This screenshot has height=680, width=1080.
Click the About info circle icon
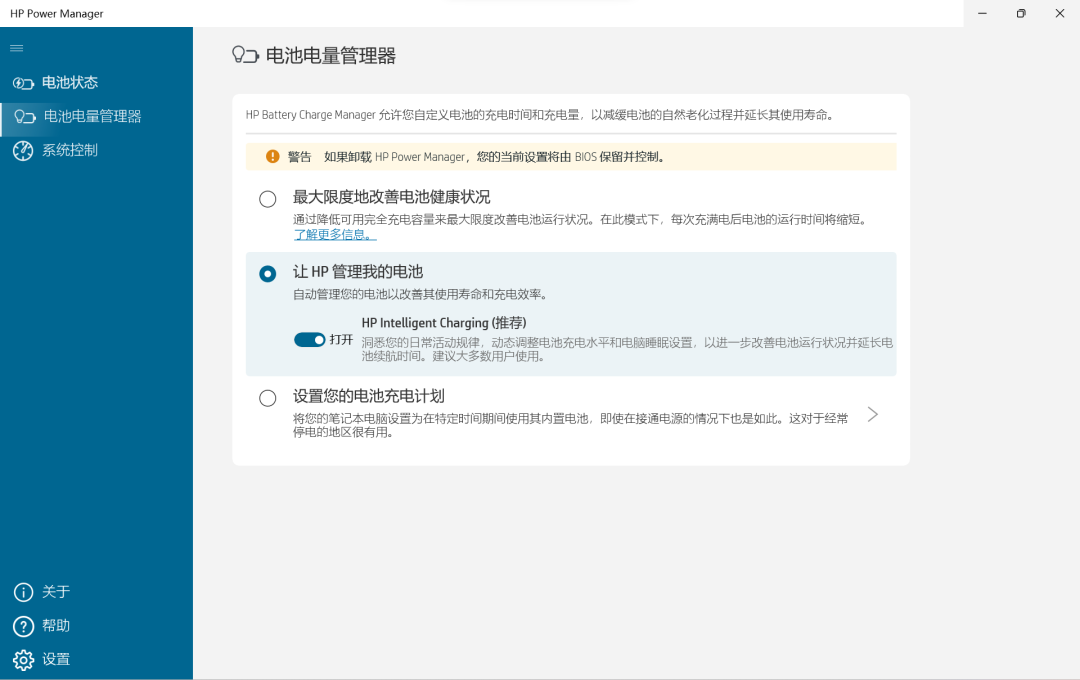tap(23, 592)
